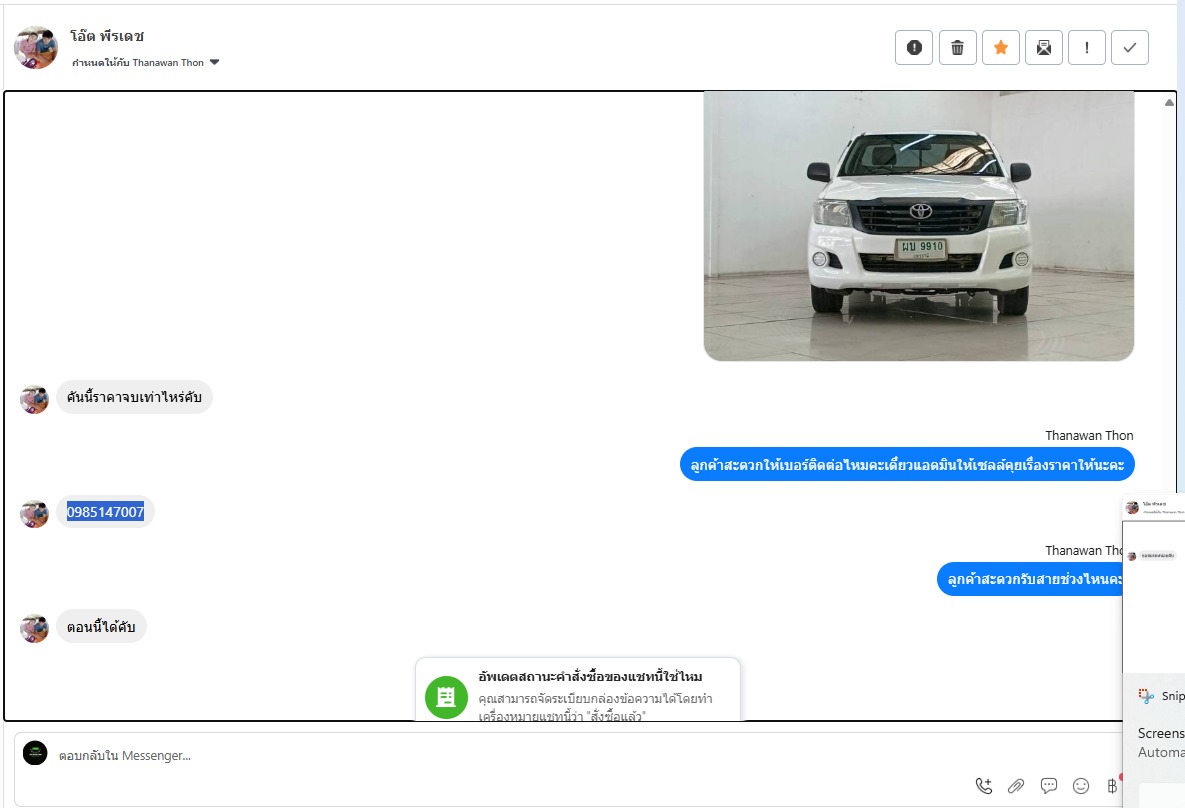Click customer avatar beside ตอนนี้ได้คับ
Image resolution: width=1185 pixels, height=808 pixels.
[34, 628]
